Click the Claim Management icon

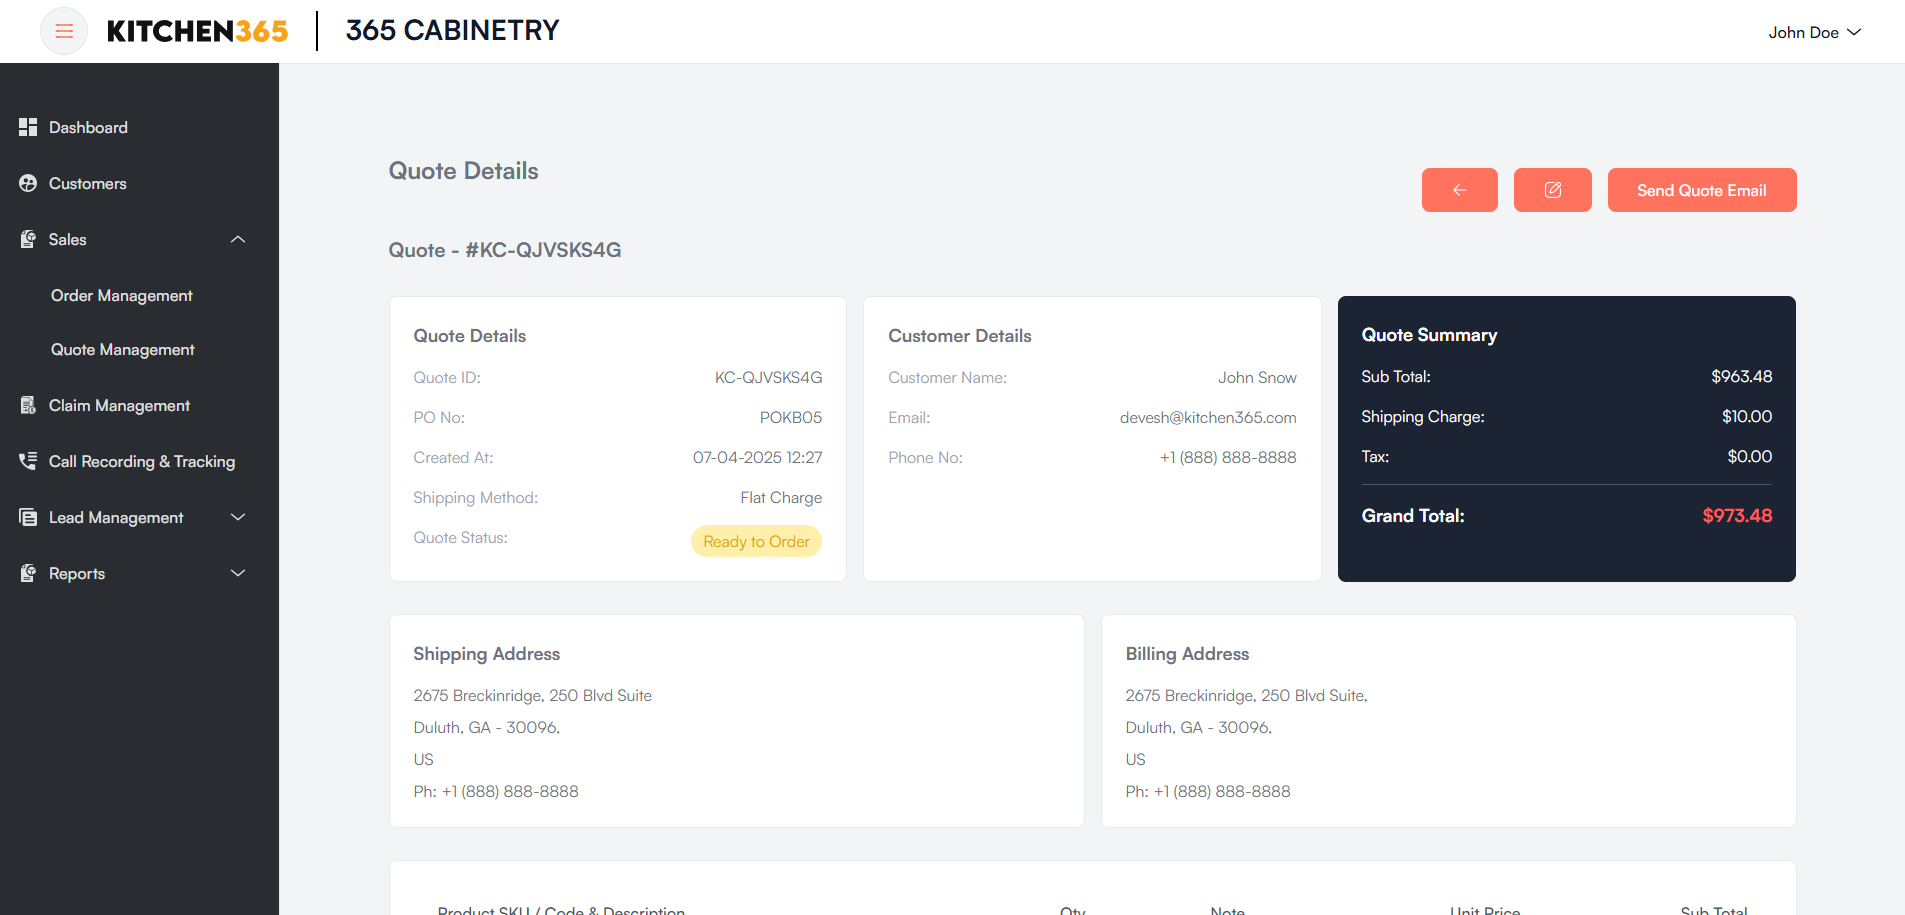click(x=28, y=405)
